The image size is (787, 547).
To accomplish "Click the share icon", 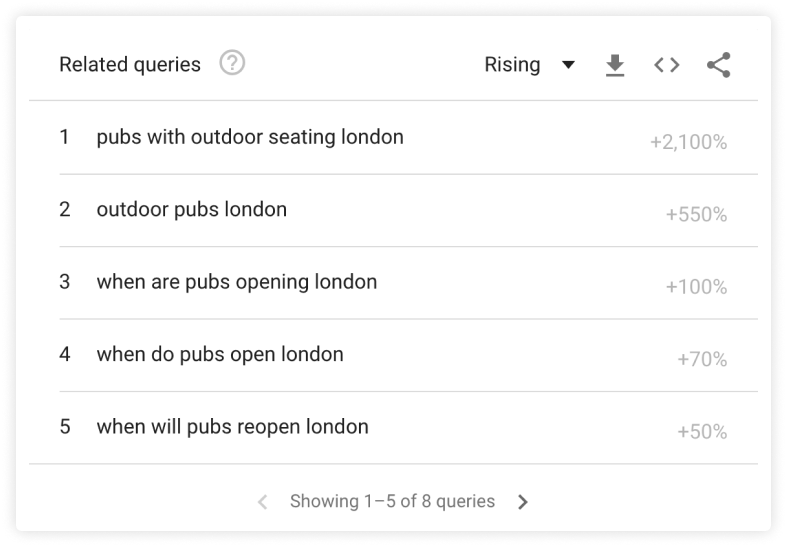I will click(719, 65).
